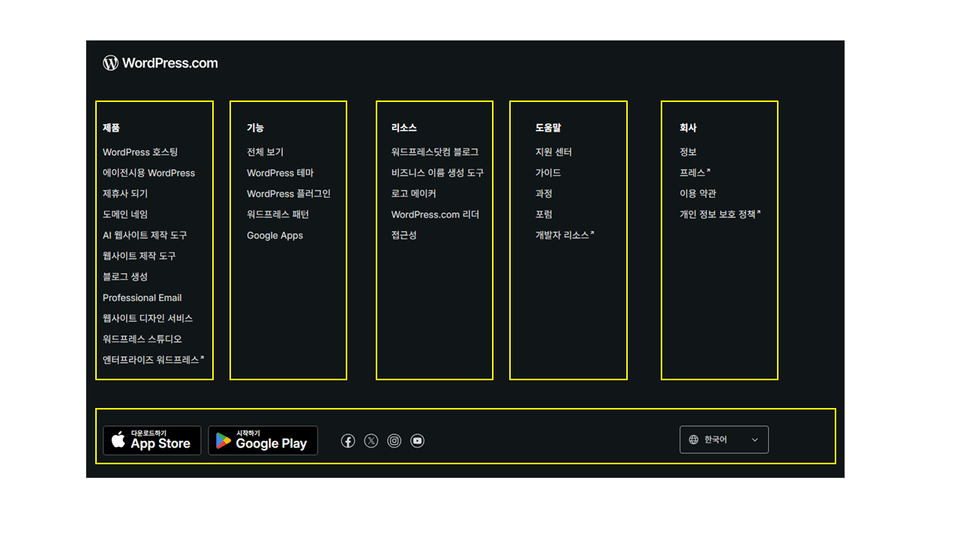This screenshot has height=540, width=960.
Task: Open the WordPress 플러그인 link
Action: click(288, 193)
